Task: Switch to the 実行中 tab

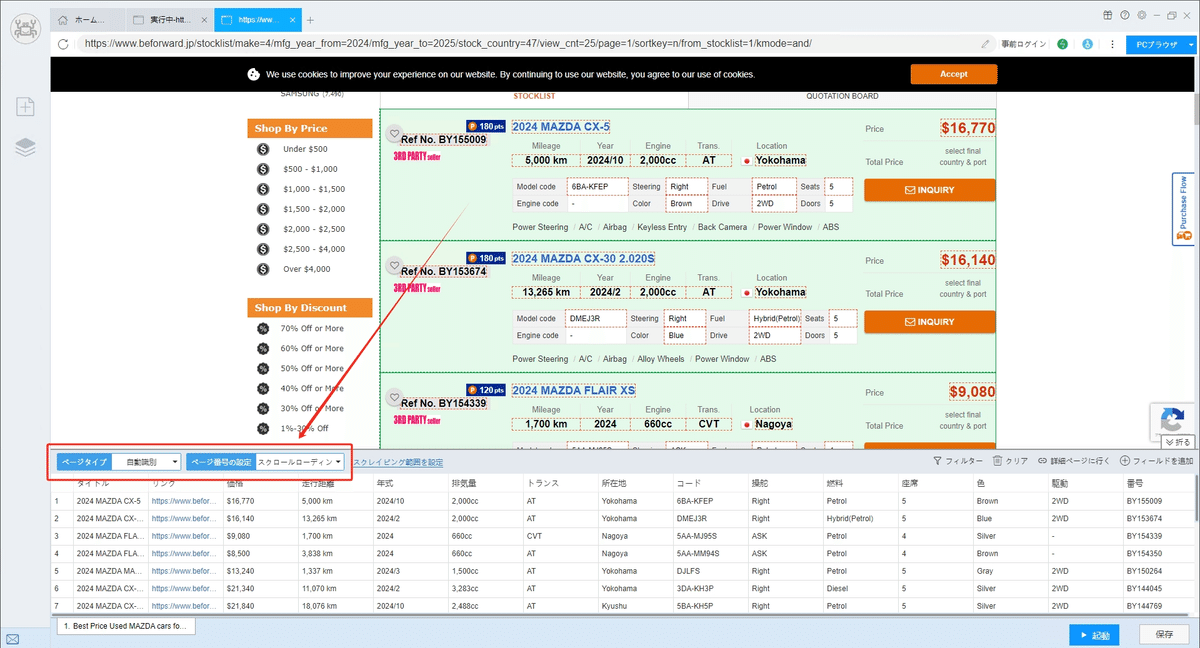Action: 171,20
